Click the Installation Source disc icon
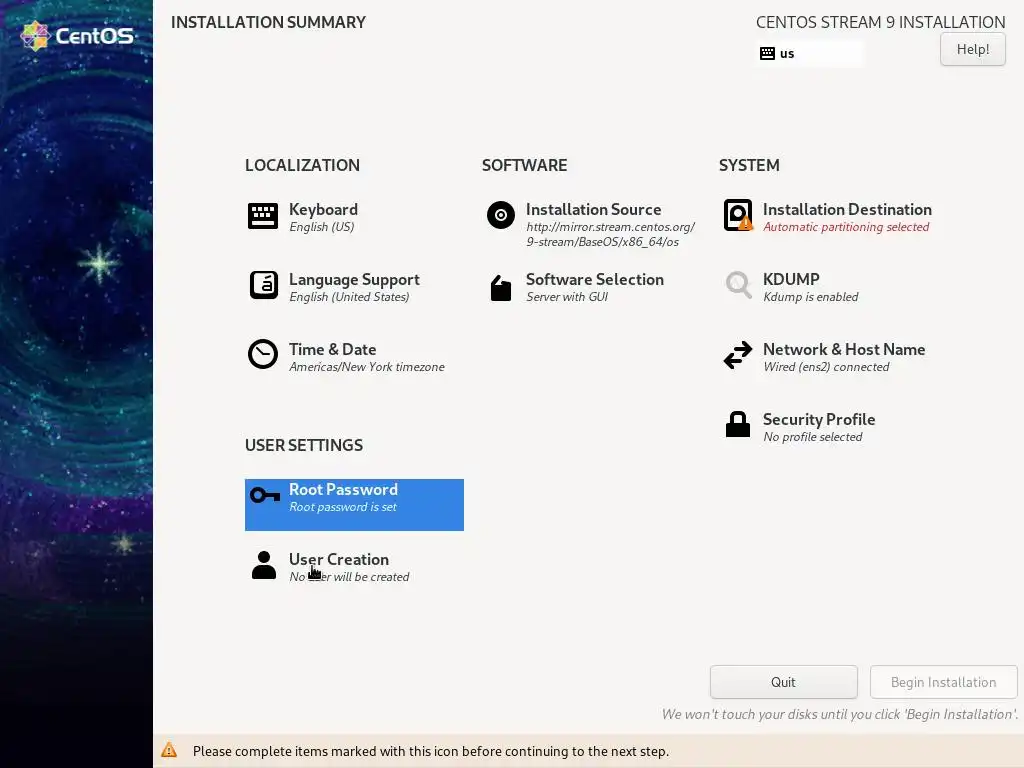The width and height of the screenshot is (1024, 768). [x=500, y=215]
